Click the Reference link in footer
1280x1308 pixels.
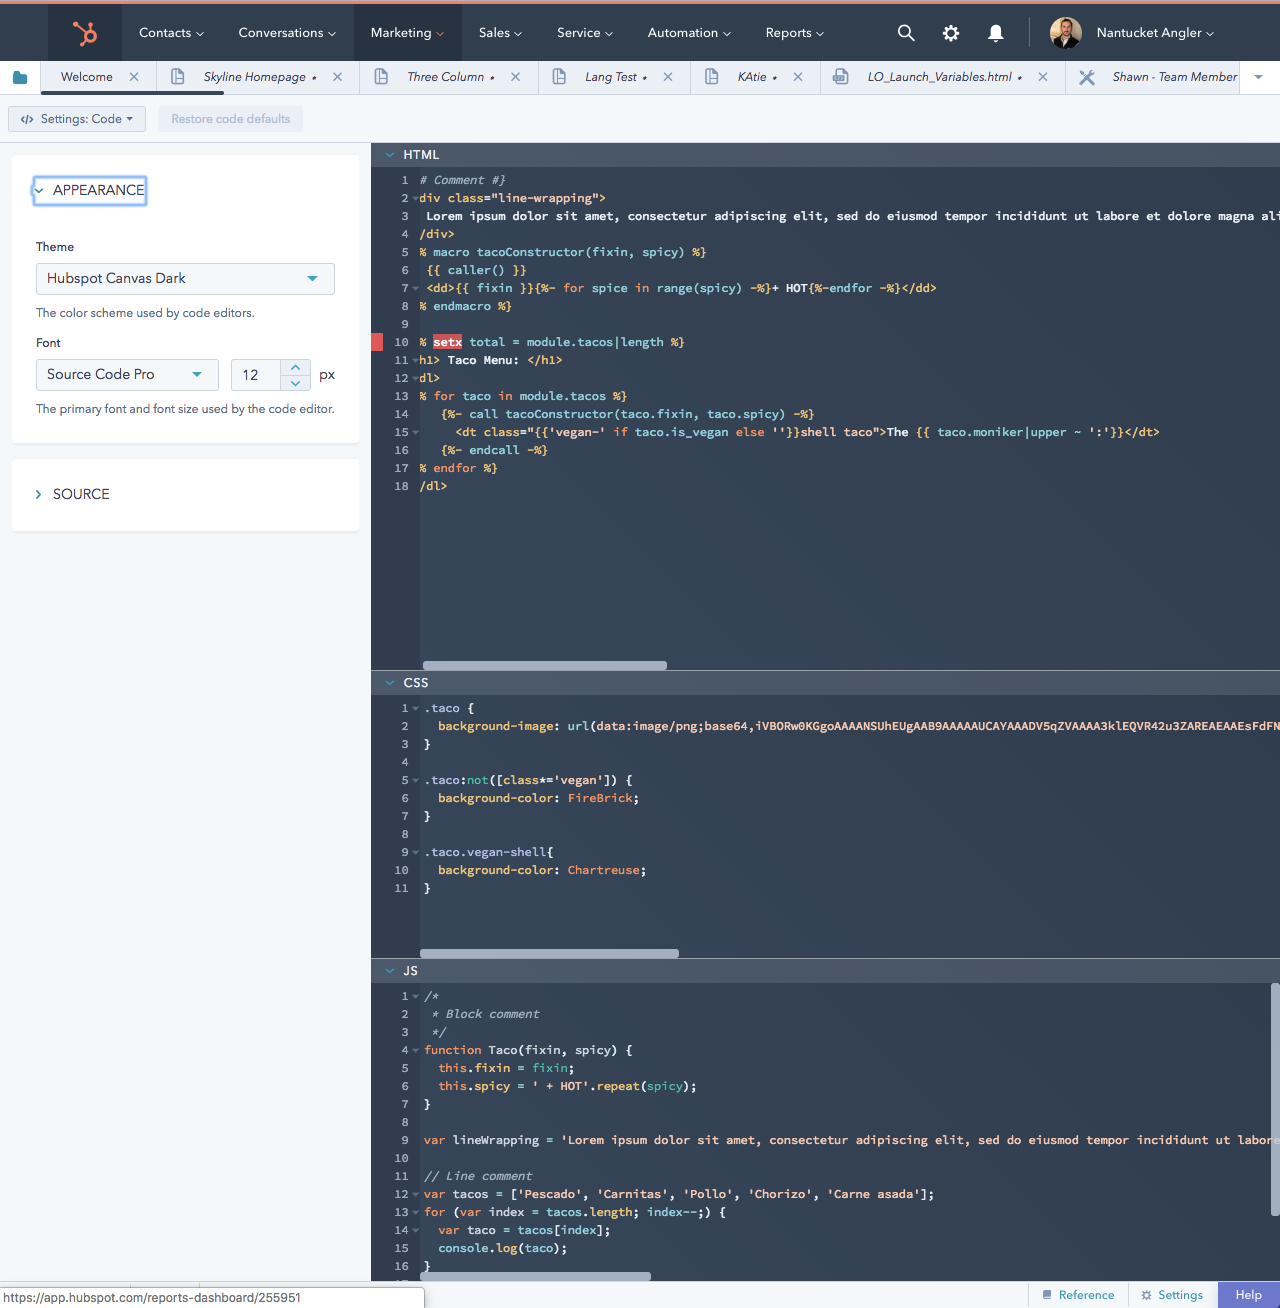[x=1078, y=1295]
